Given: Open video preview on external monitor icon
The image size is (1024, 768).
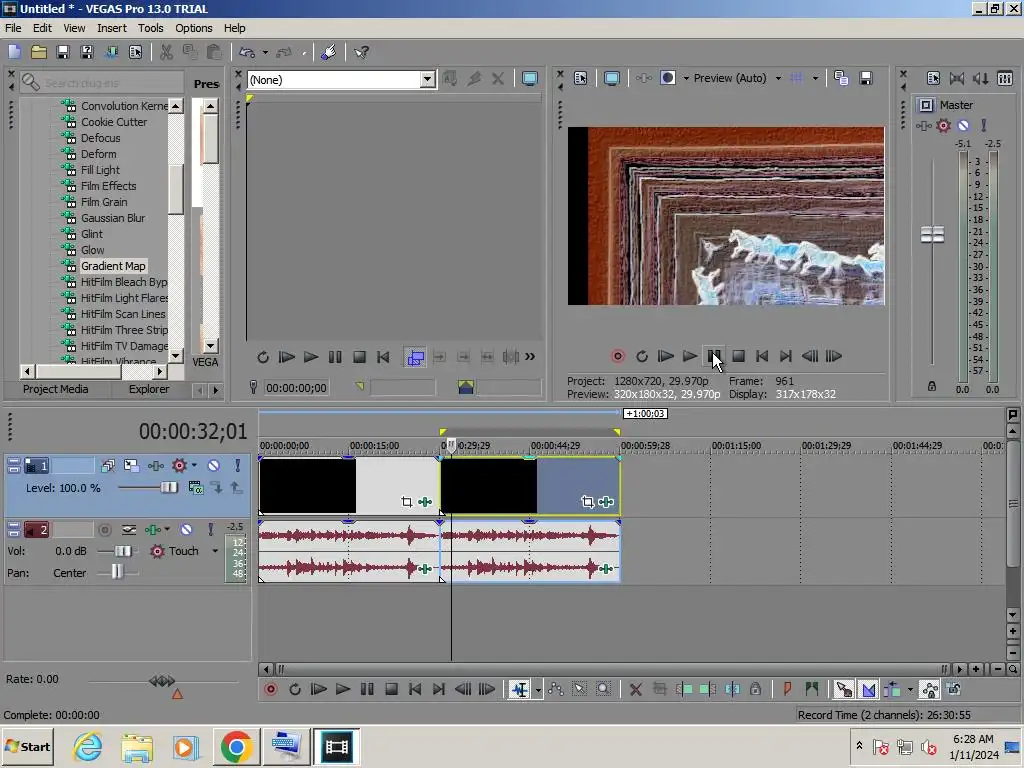Looking at the screenshot, I should coord(611,78).
